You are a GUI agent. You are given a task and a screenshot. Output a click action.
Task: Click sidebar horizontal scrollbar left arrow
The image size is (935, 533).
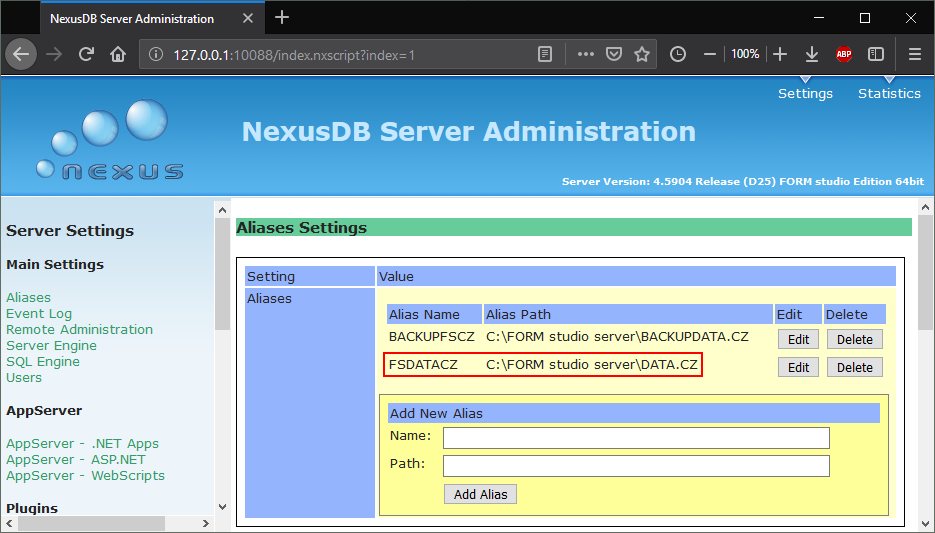9,523
